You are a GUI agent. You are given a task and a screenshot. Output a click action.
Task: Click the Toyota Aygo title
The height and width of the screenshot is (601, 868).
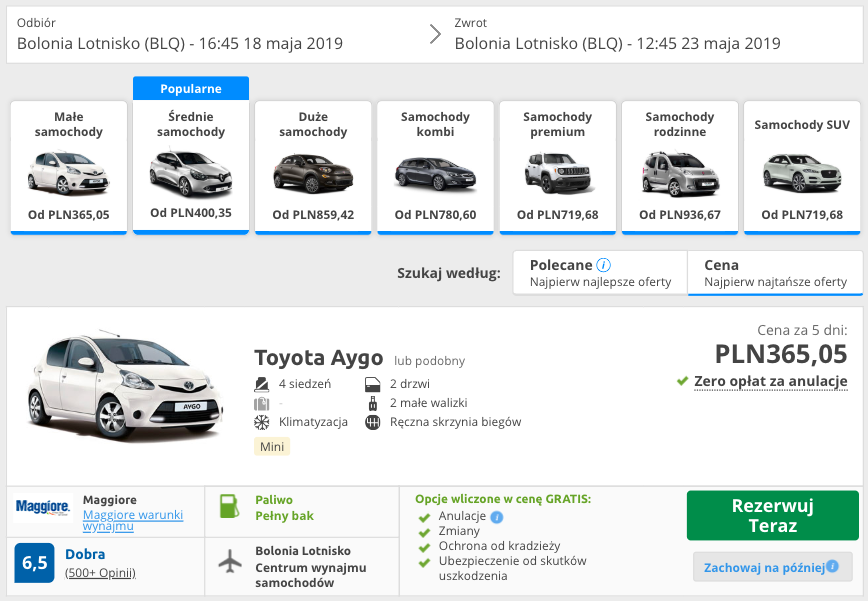(x=319, y=358)
